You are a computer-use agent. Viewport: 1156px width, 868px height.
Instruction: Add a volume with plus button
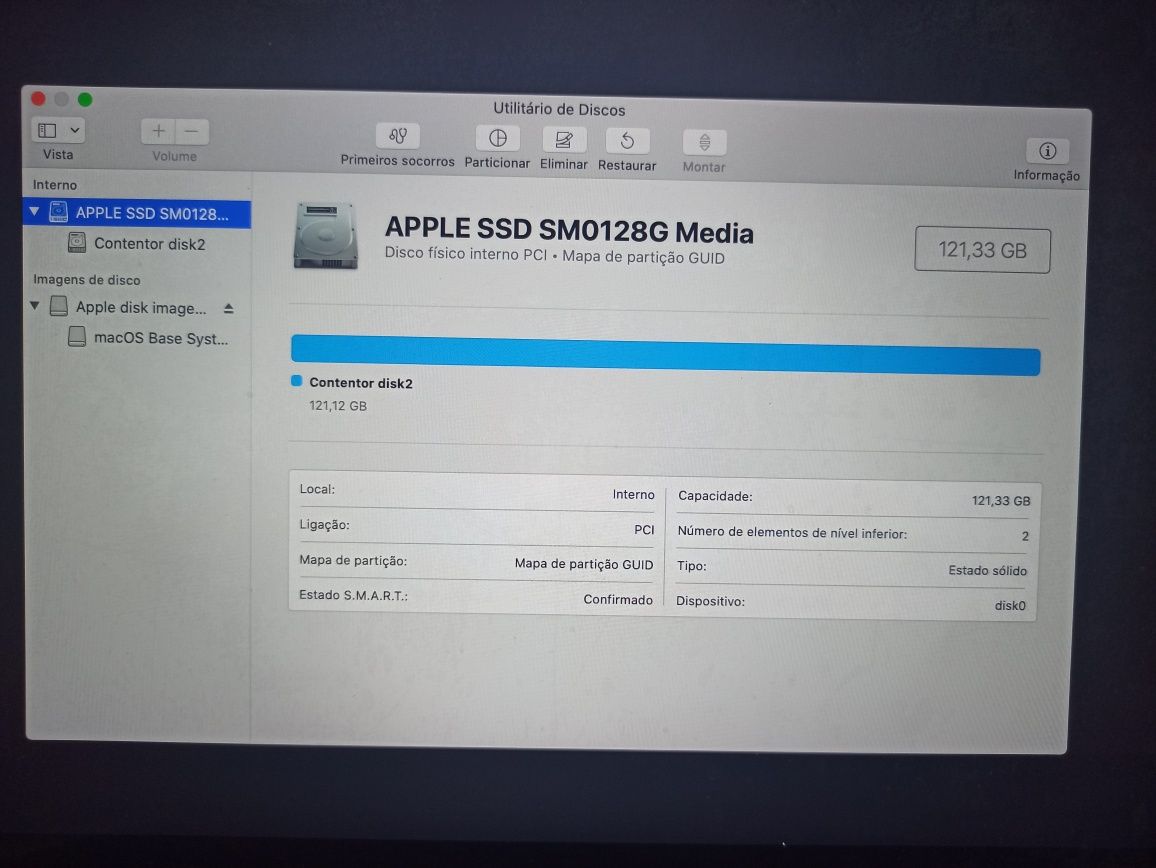click(x=159, y=131)
